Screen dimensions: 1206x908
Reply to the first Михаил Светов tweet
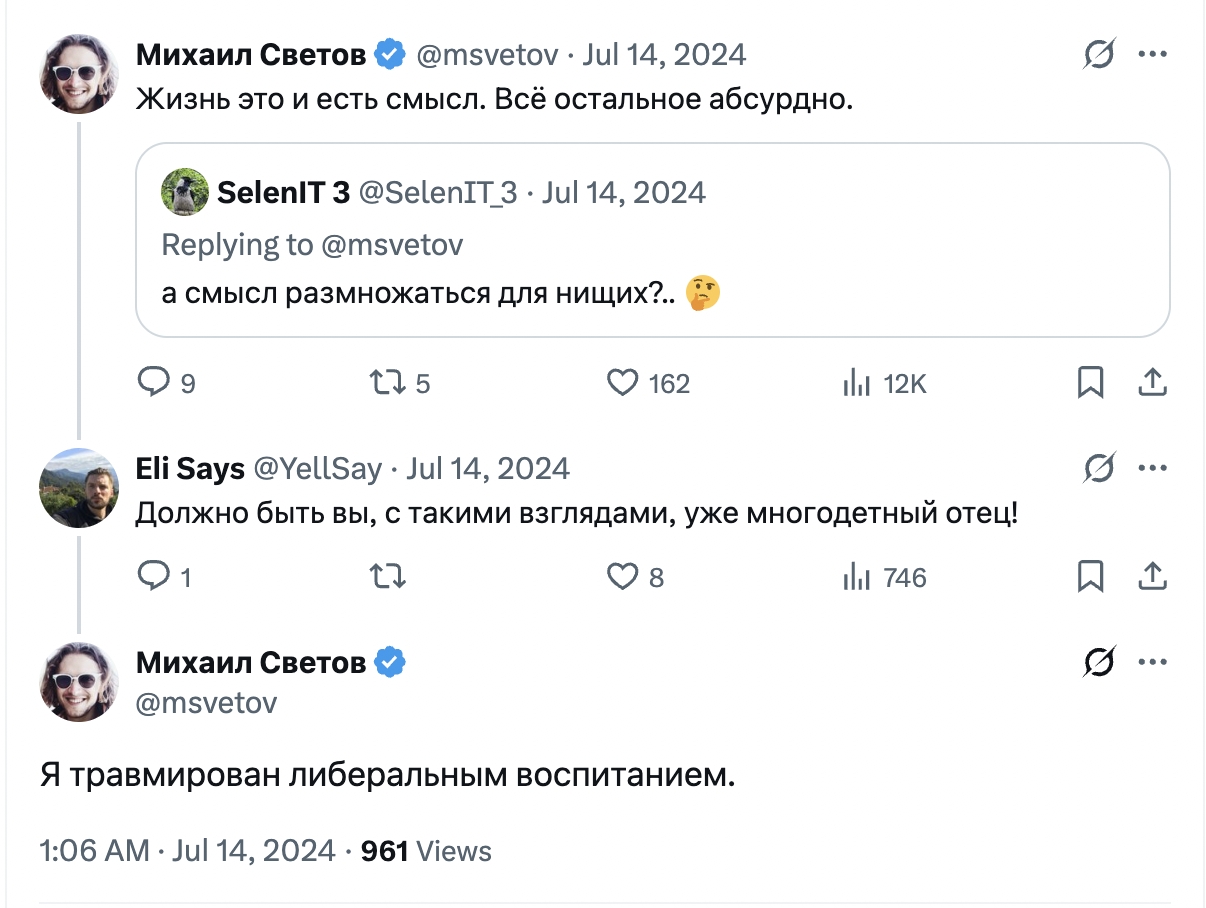tap(153, 382)
